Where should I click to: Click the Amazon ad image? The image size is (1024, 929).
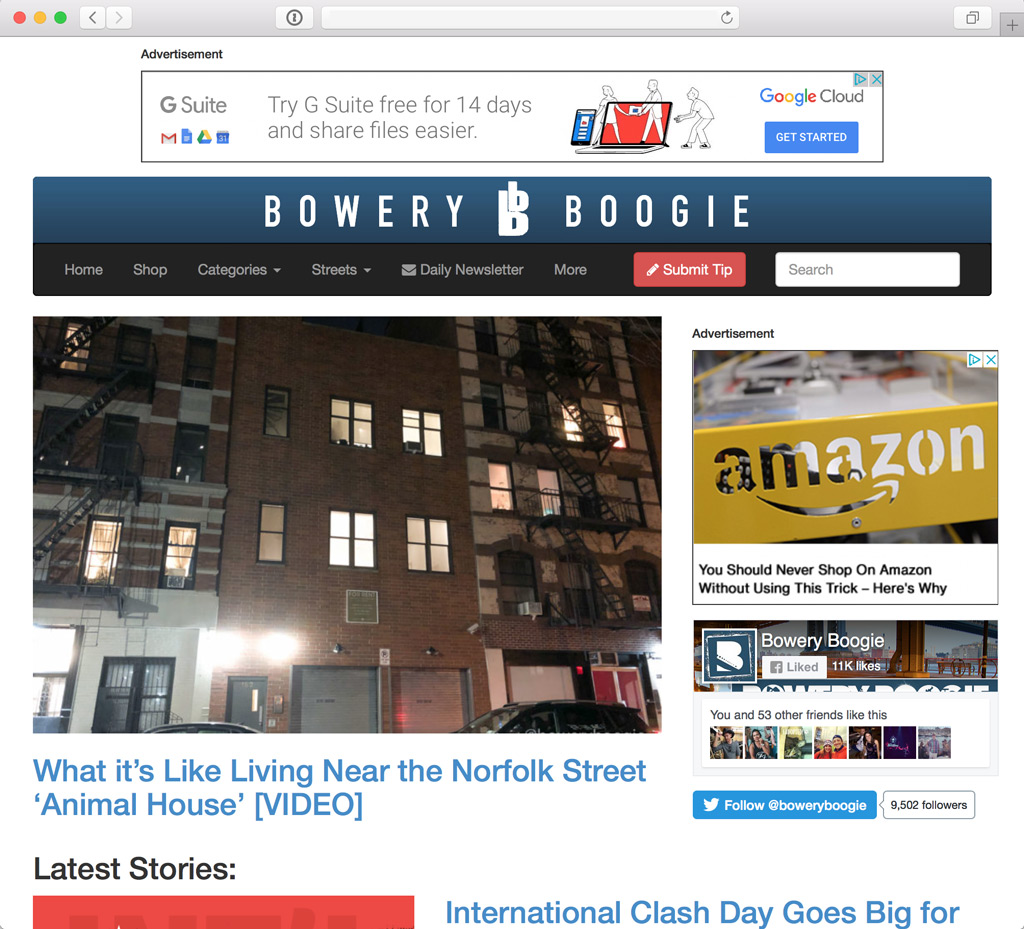(845, 447)
